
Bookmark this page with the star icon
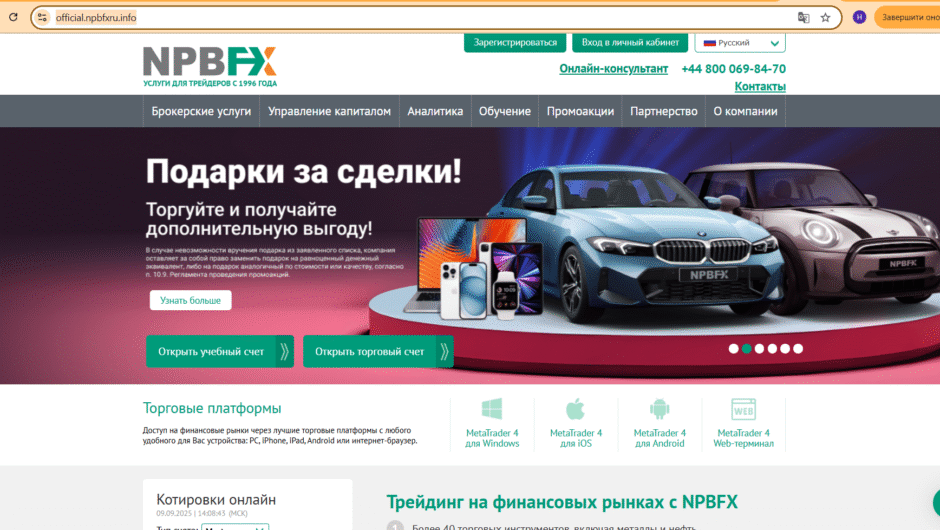tap(825, 17)
